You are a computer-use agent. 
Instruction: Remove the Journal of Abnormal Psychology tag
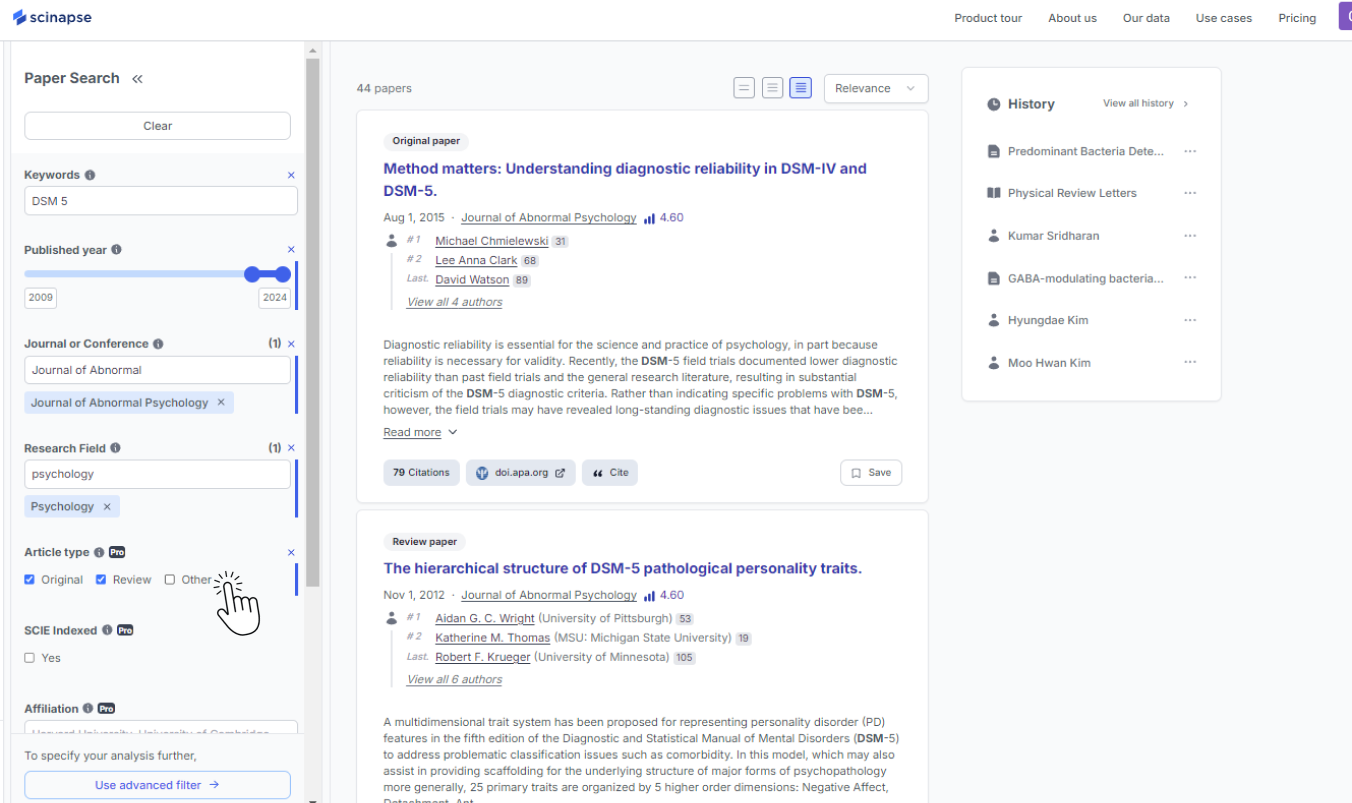tap(221, 403)
